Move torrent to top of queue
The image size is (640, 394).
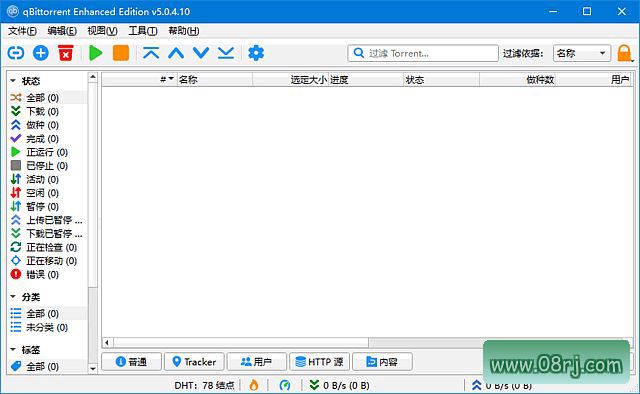click(x=151, y=53)
